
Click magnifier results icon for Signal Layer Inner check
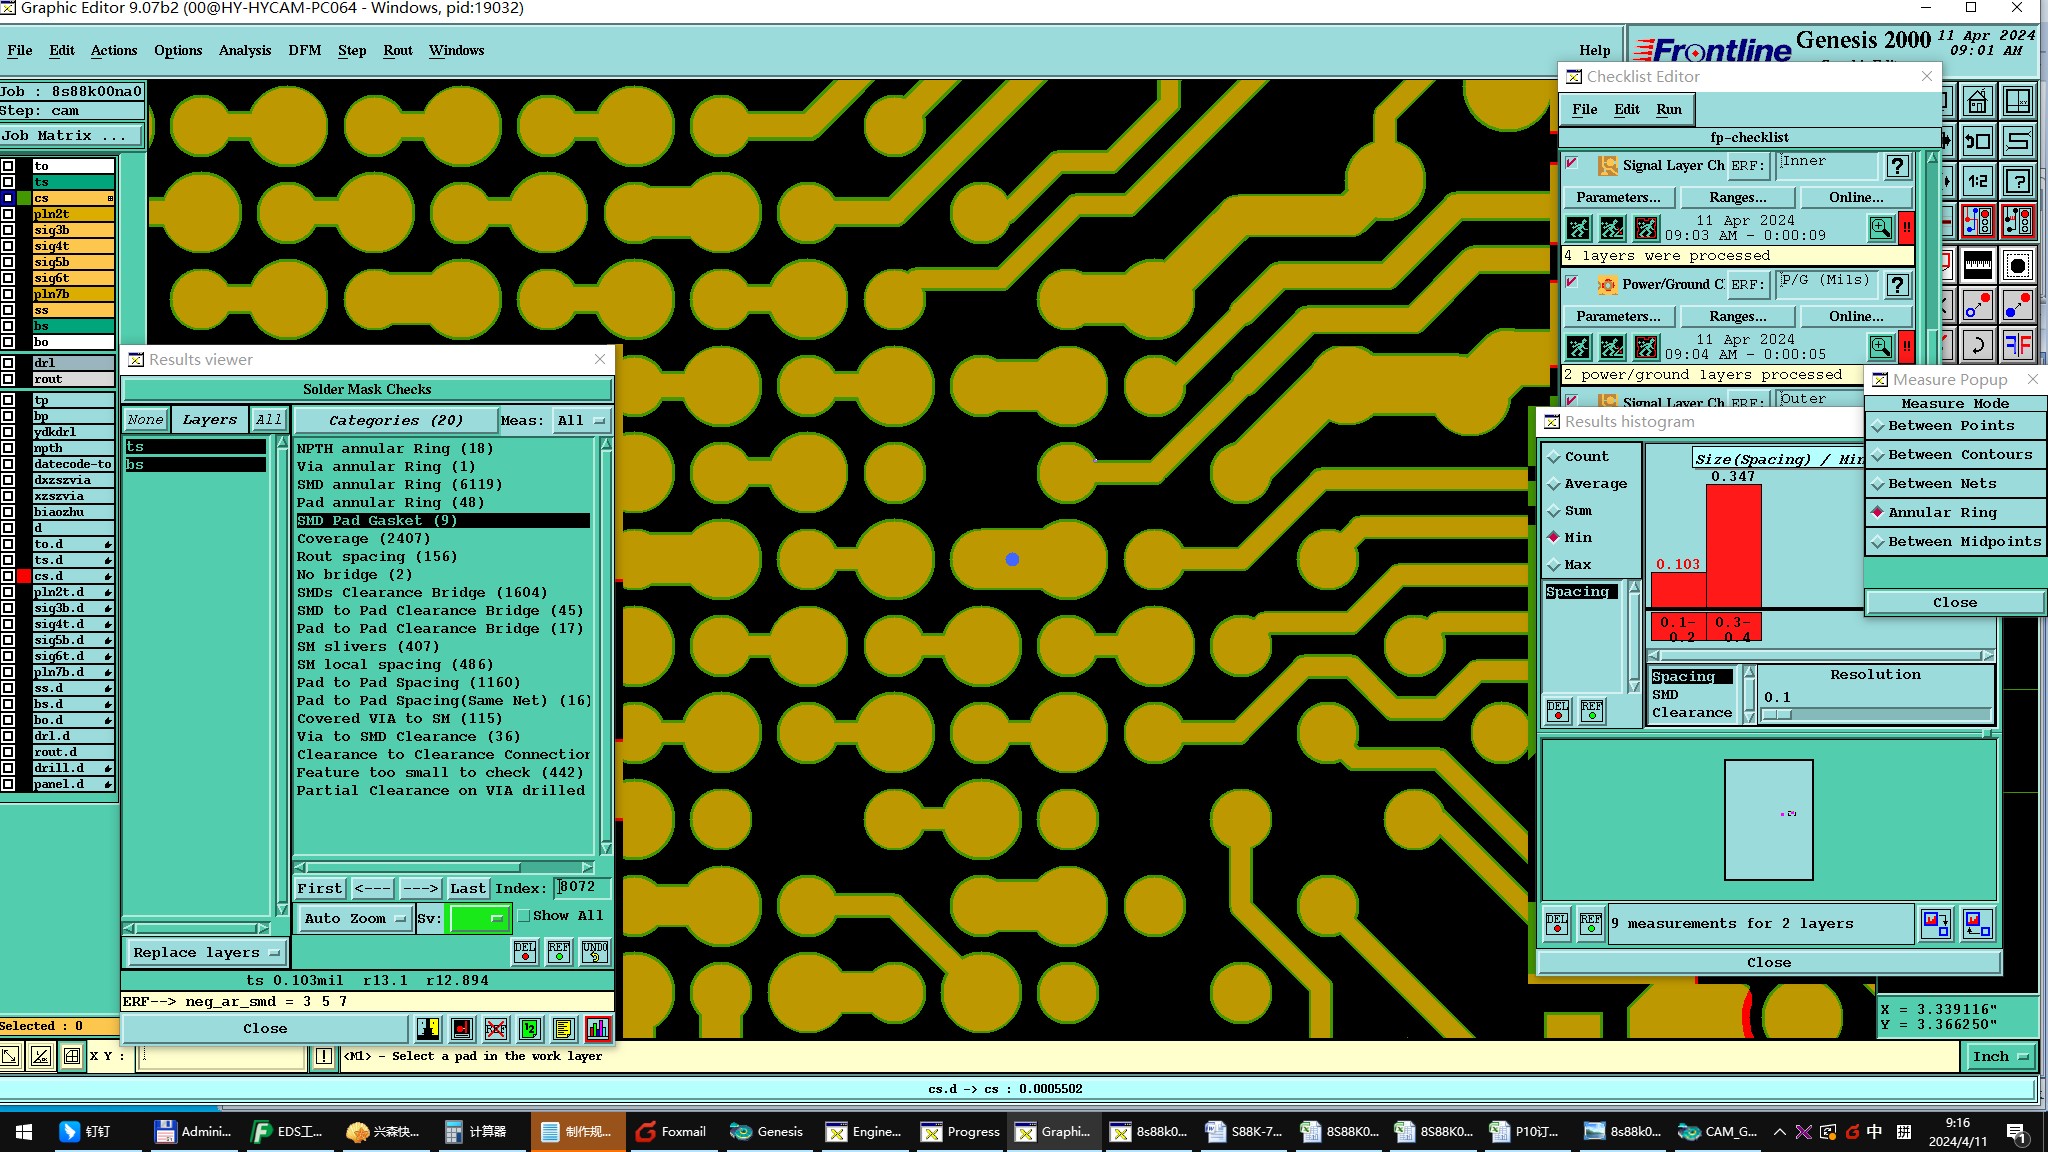point(1880,228)
